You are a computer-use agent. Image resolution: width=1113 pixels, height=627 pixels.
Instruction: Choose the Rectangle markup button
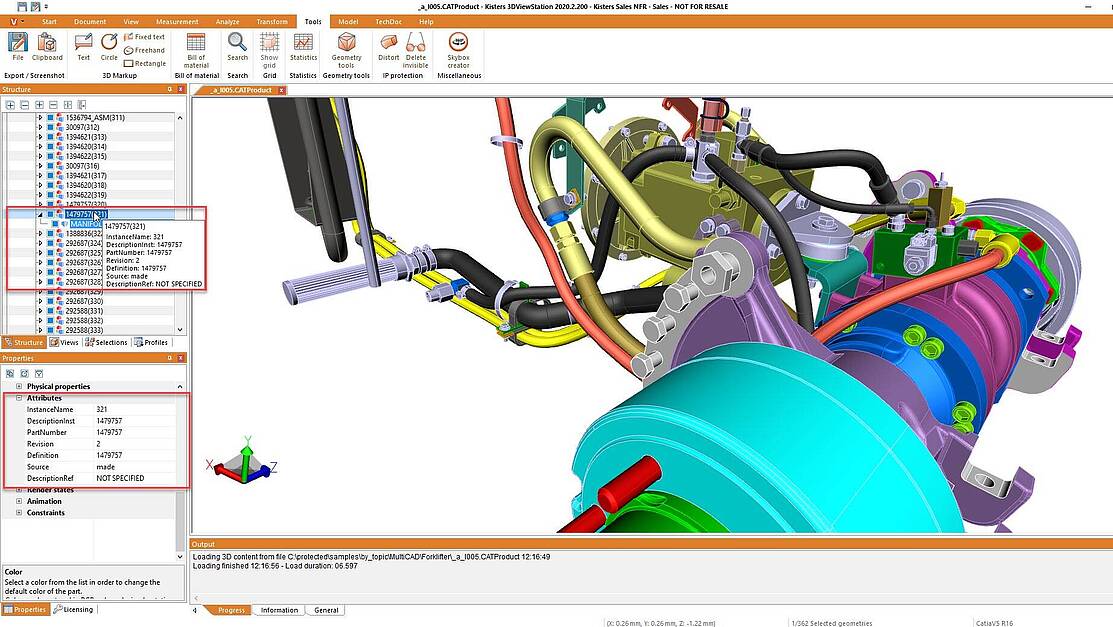coord(145,63)
